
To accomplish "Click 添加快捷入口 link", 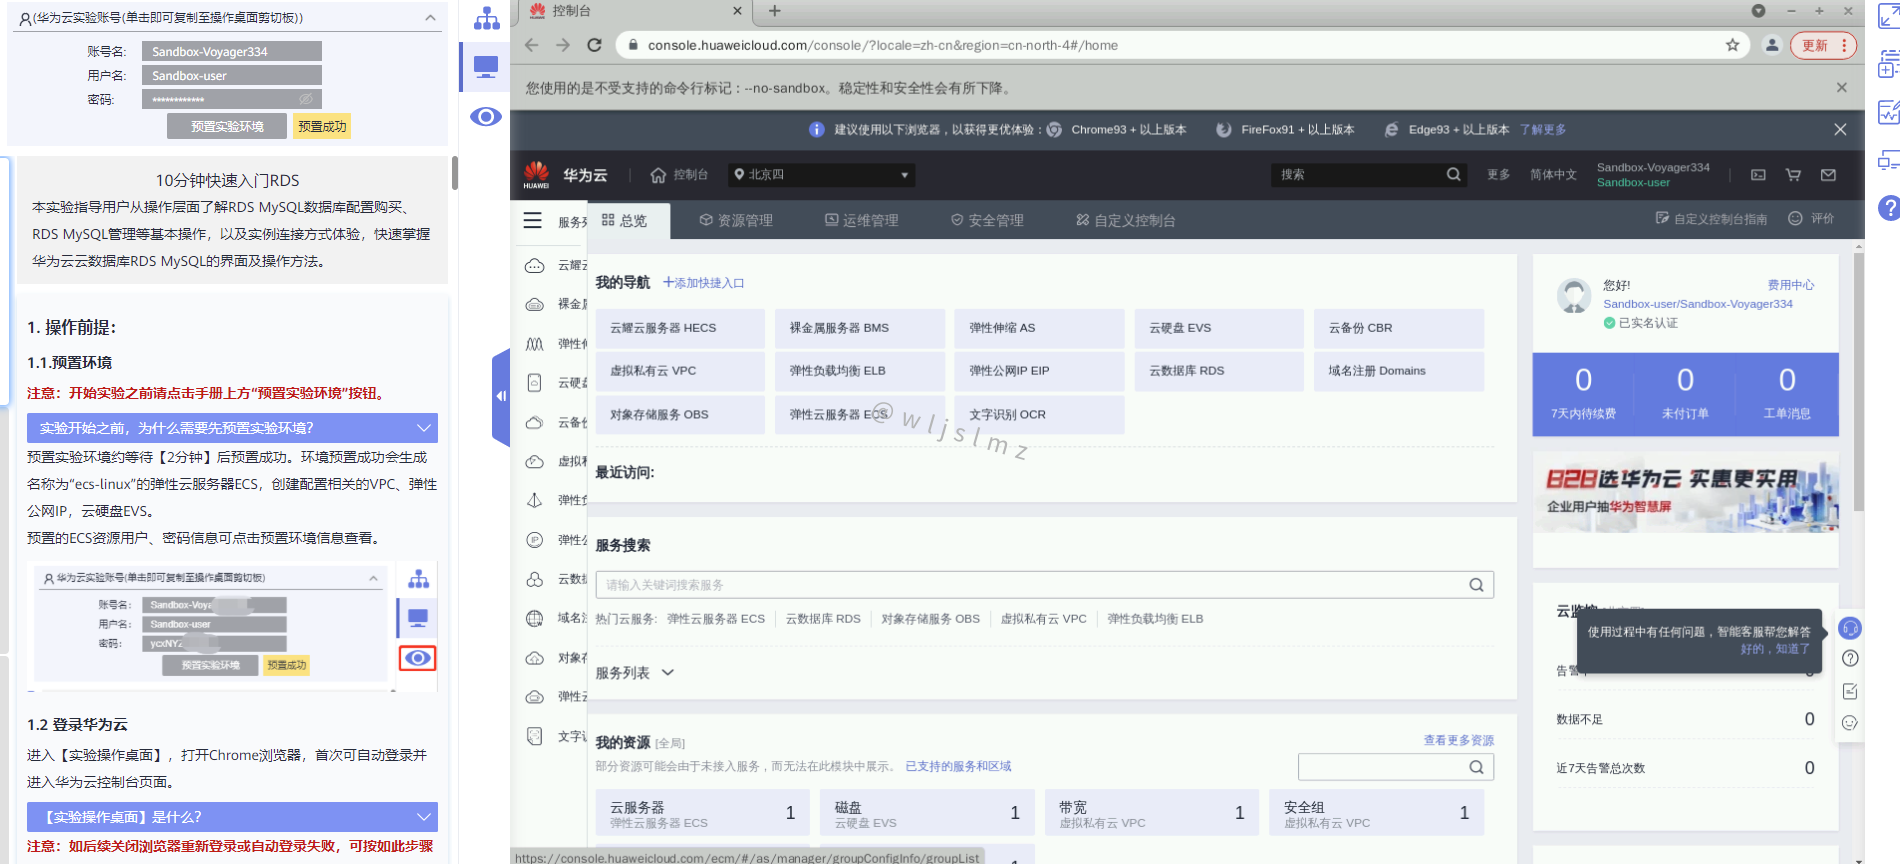I will [703, 283].
